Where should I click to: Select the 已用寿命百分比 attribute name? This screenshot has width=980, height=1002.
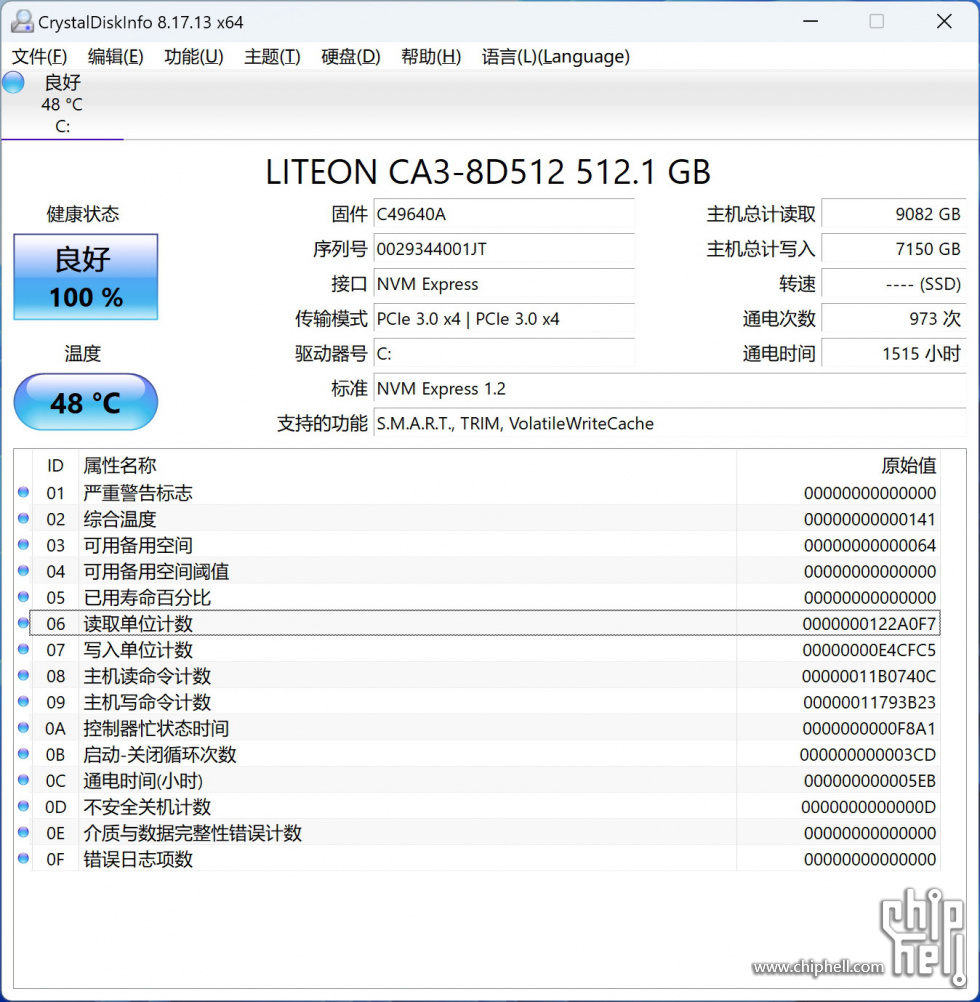click(147, 597)
